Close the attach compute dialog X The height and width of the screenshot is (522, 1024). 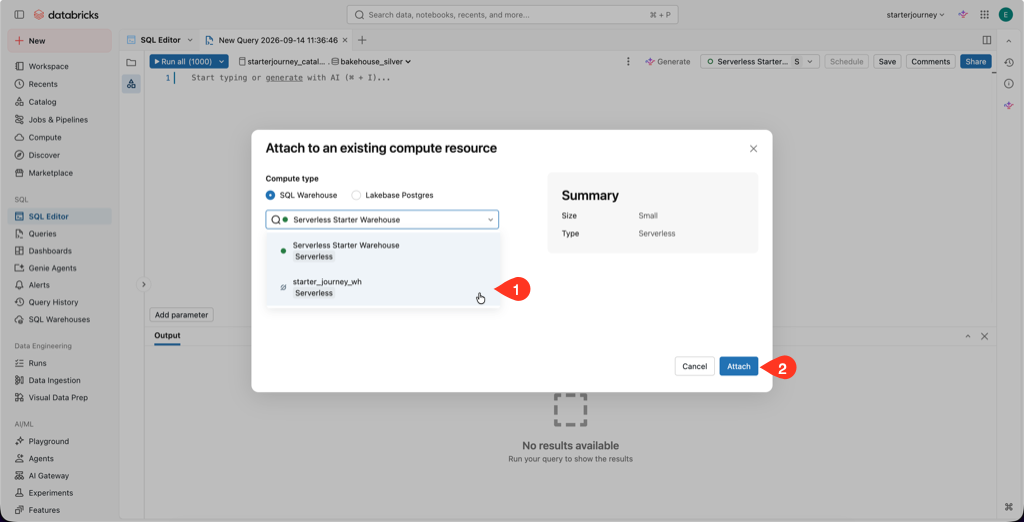click(x=753, y=149)
